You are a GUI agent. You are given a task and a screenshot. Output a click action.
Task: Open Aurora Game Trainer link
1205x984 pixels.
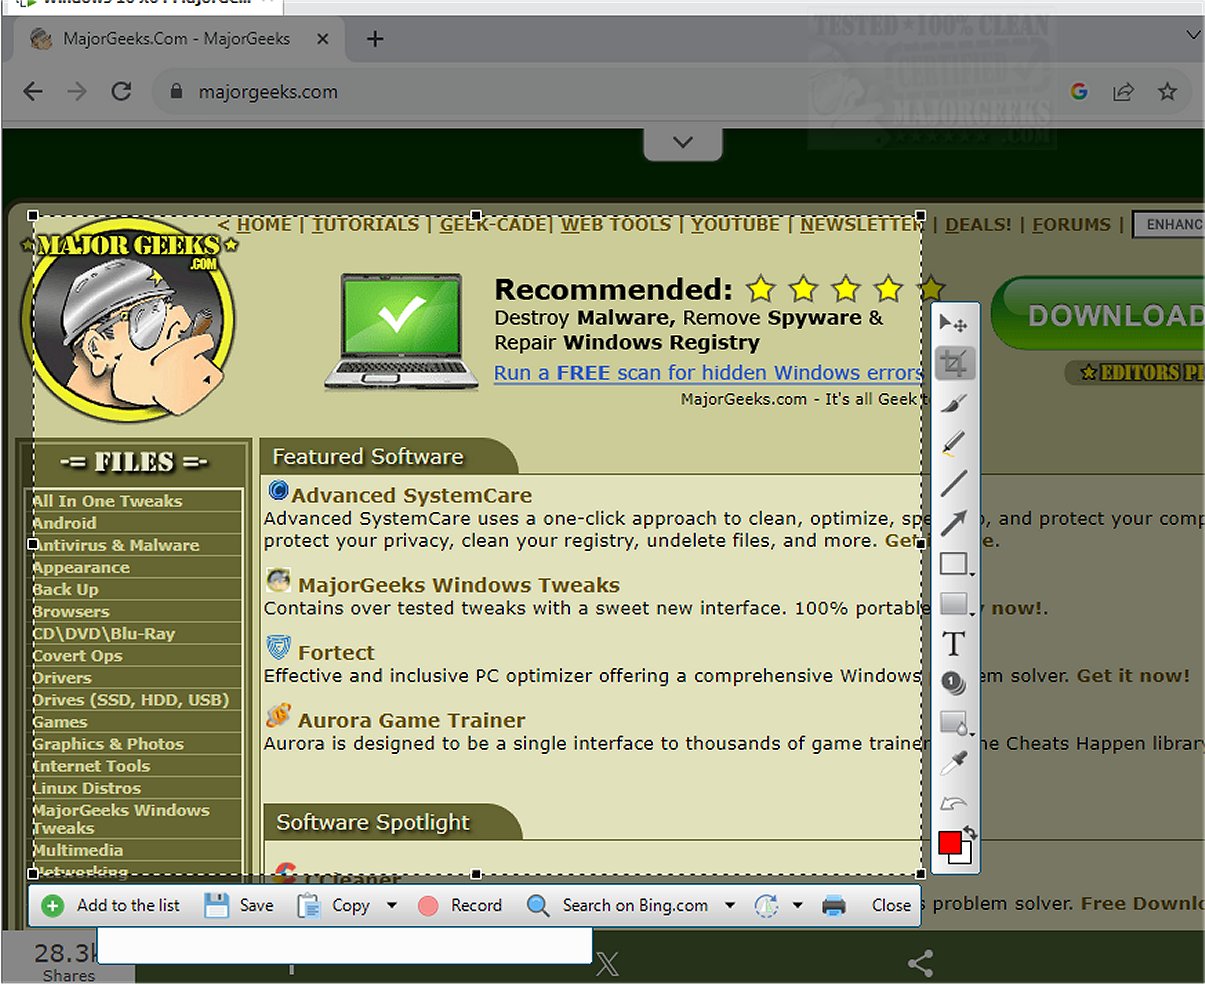pyautogui.click(x=411, y=720)
